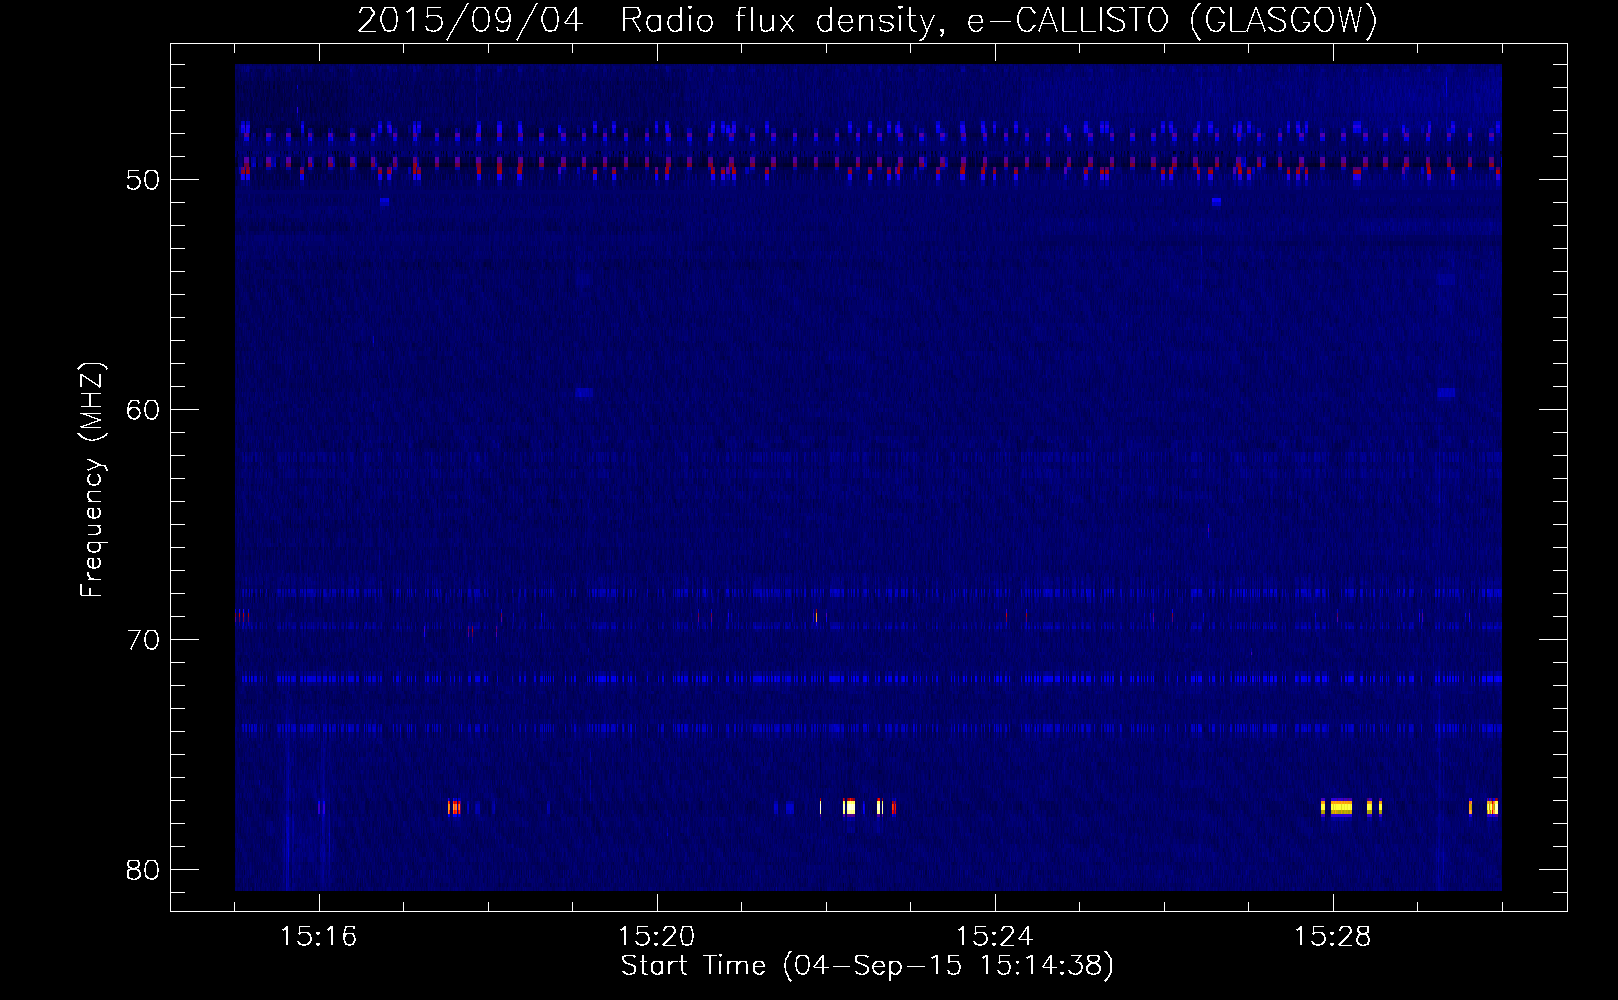
Task: Click the frequency tick label '50'
Action: pyautogui.click(x=143, y=180)
